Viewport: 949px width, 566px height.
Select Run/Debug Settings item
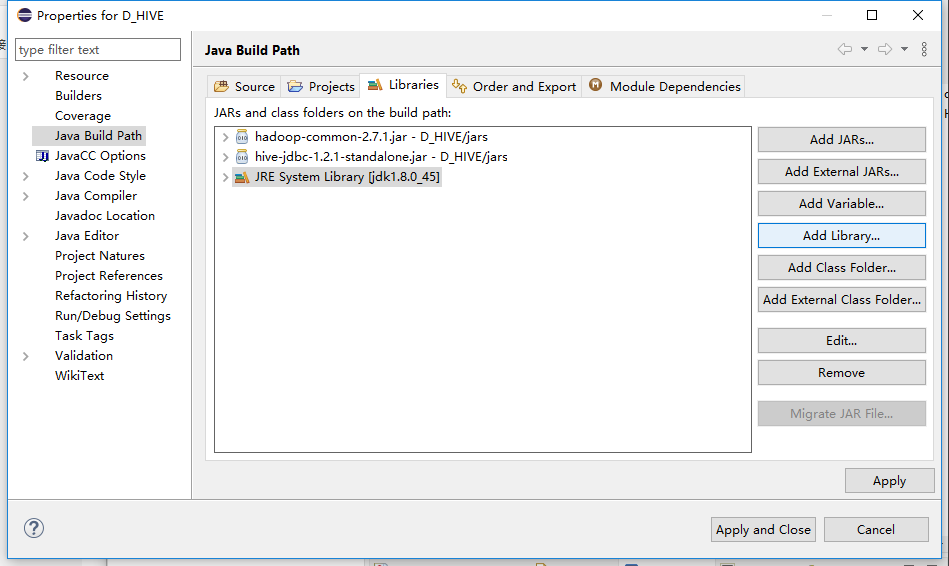coord(113,315)
